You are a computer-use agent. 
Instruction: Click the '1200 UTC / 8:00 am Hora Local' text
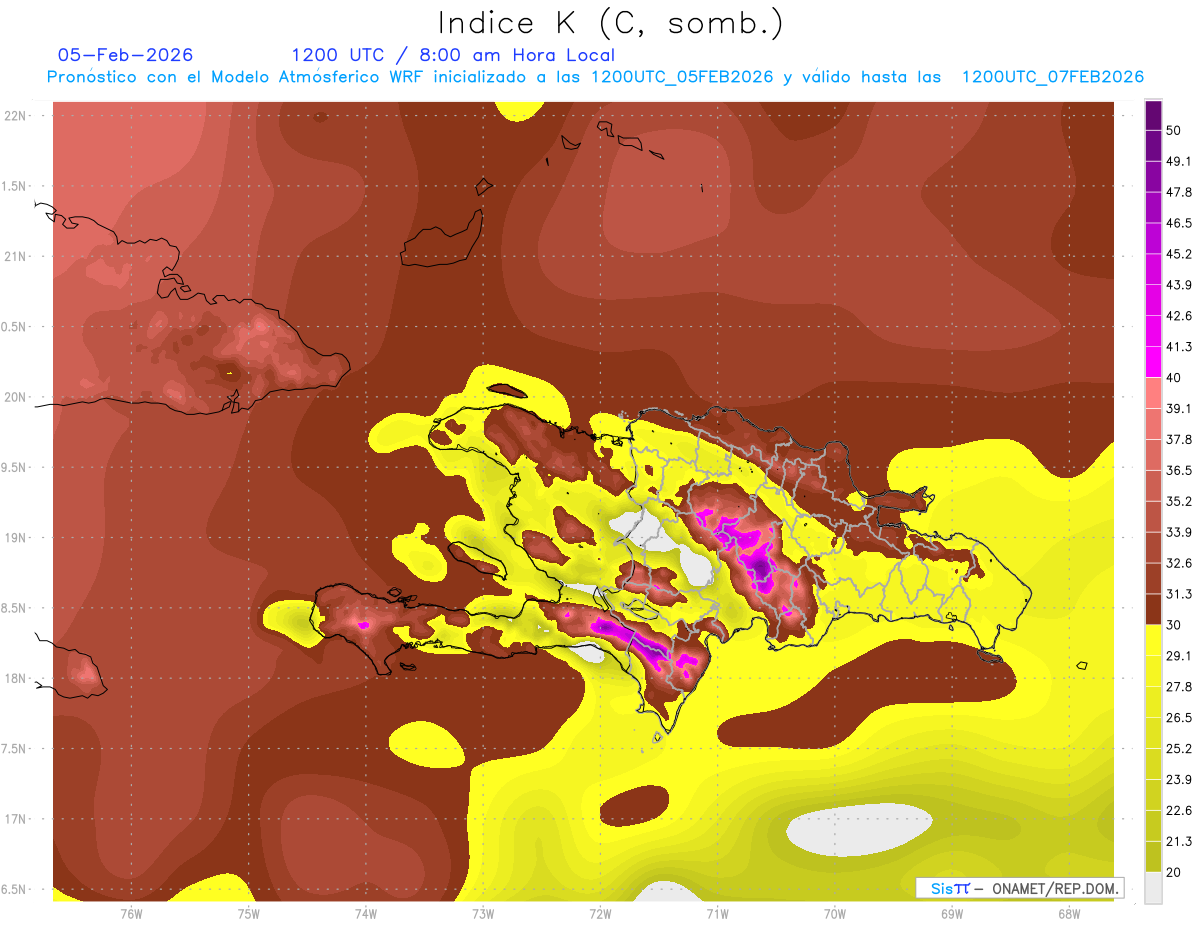453,55
